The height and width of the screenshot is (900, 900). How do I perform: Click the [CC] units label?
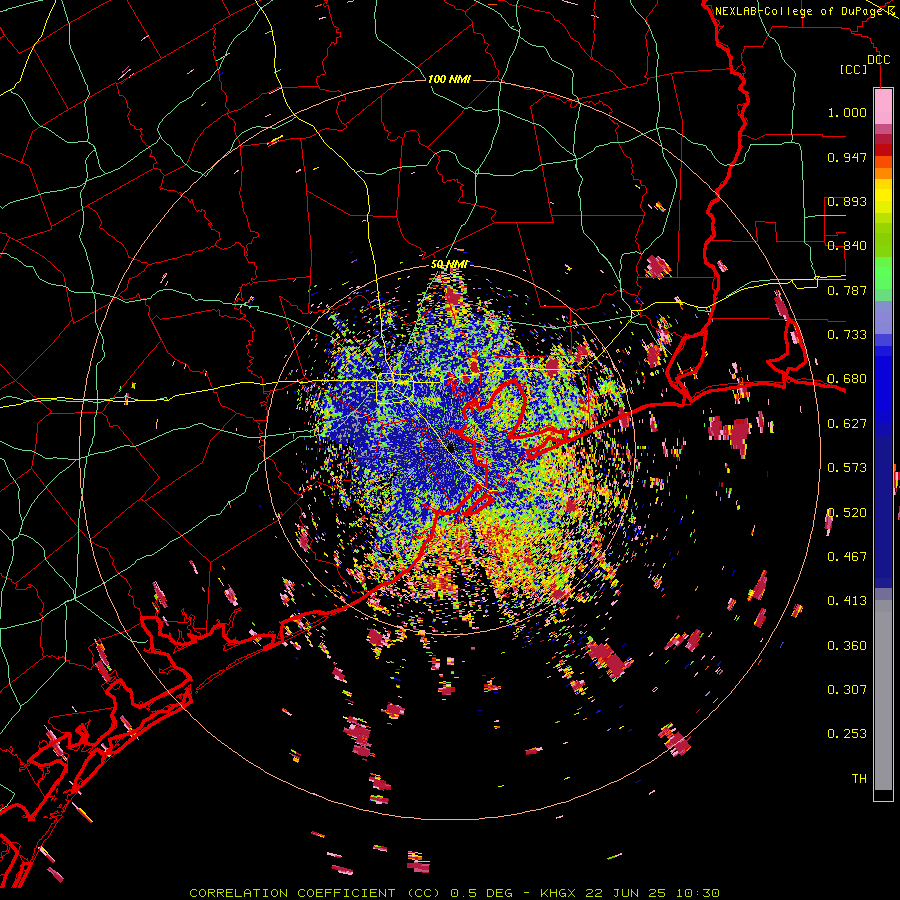854,69
